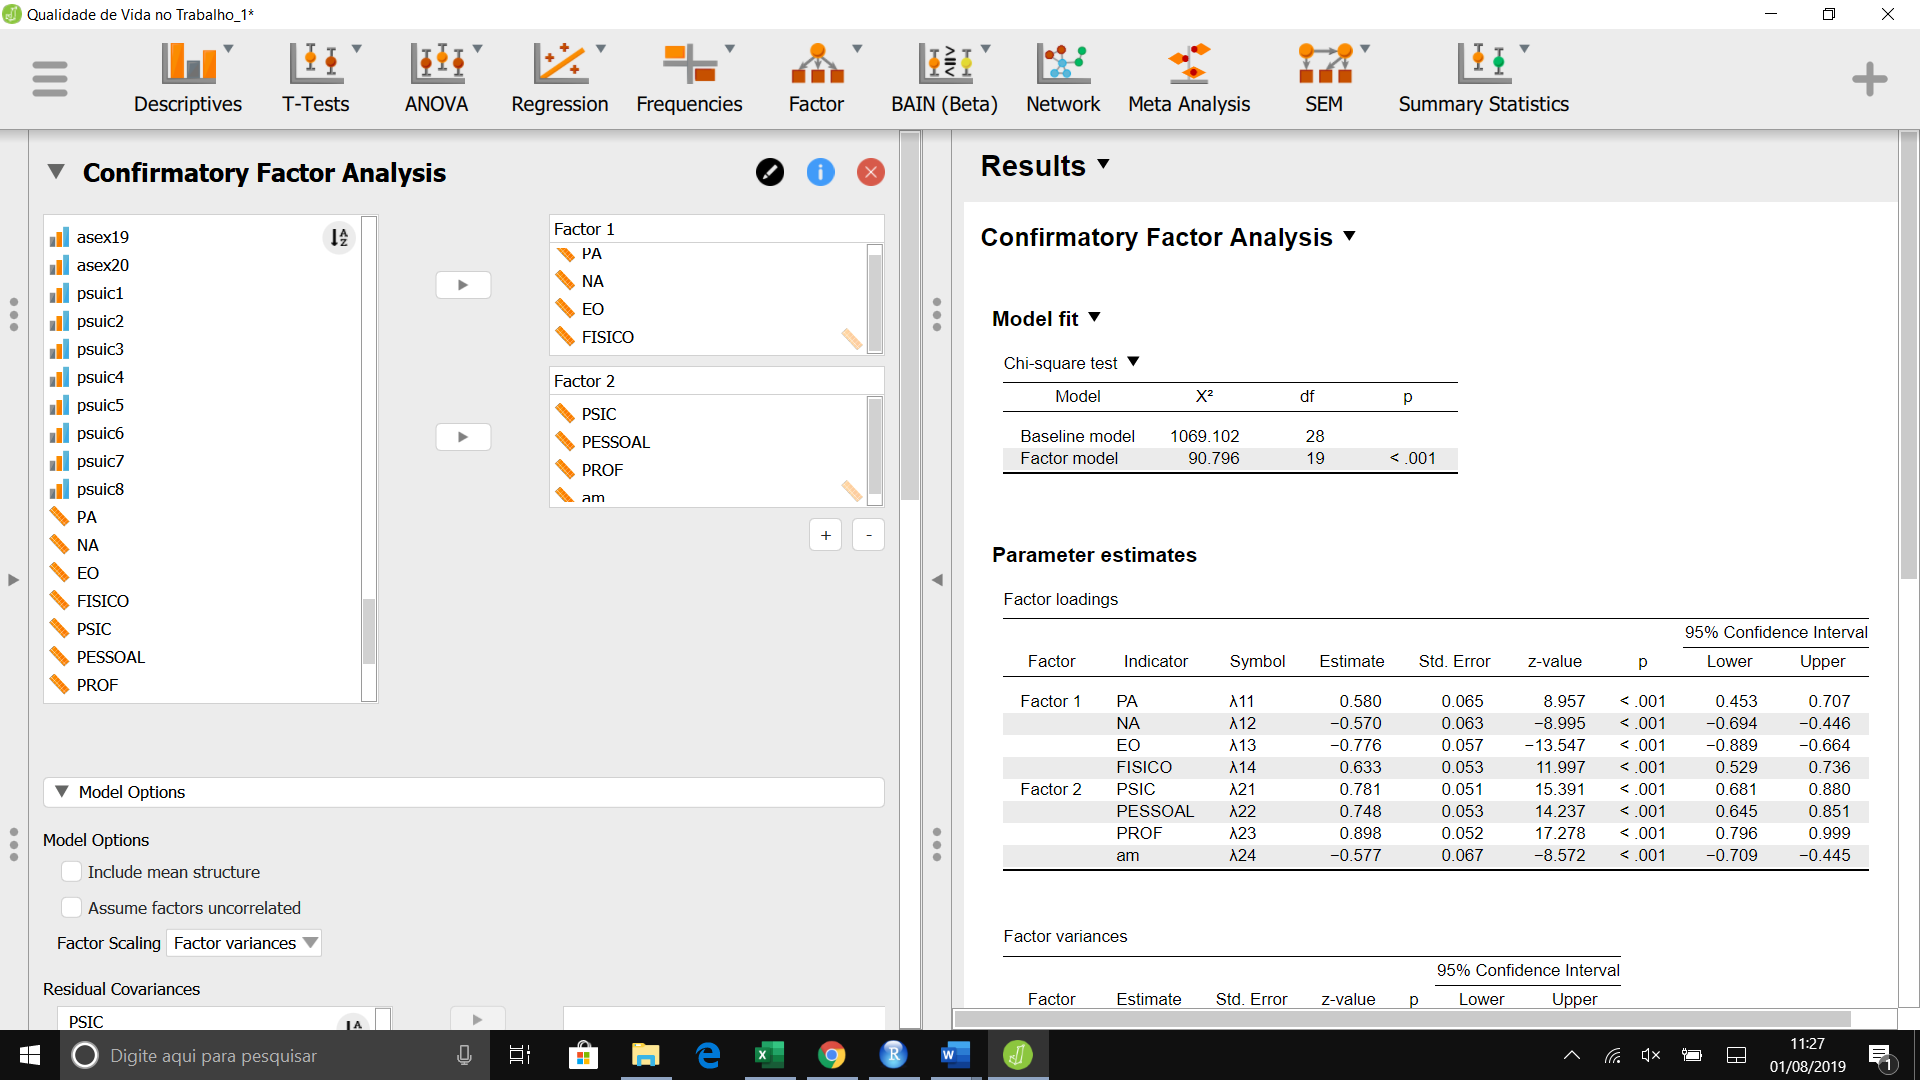Enable Assume factors uncorrelated
The height and width of the screenshot is (1080, 1920).
[71, 907]
